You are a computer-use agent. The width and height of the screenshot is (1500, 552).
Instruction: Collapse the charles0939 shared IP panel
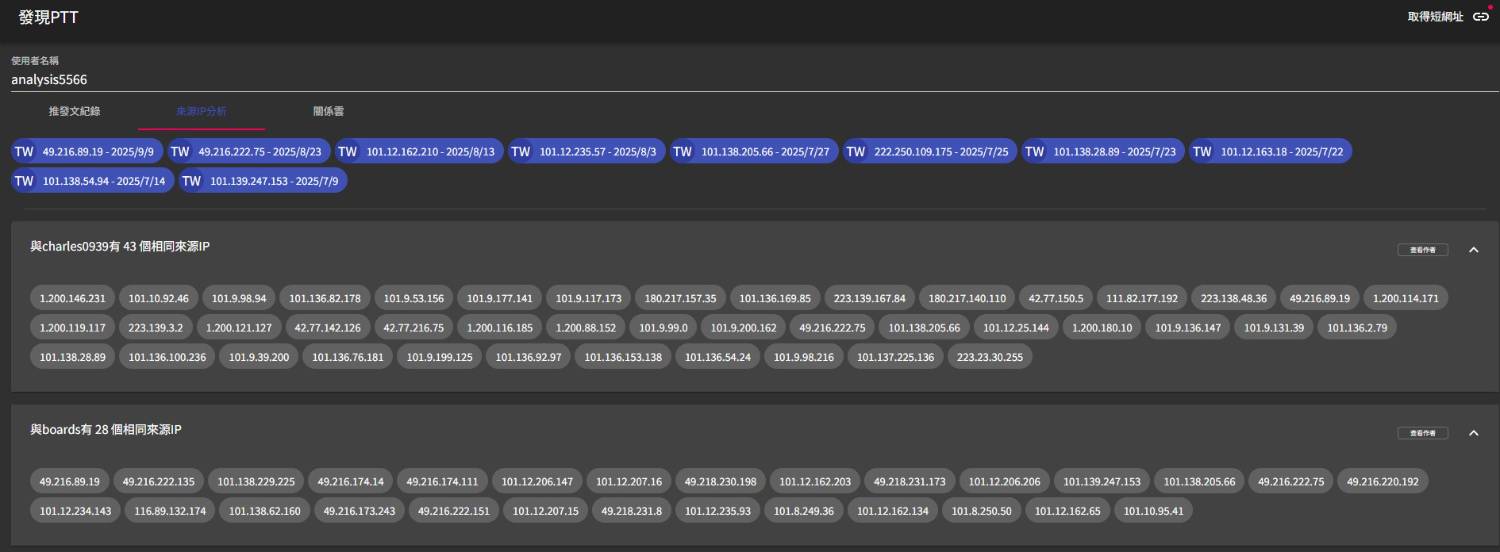click(x=1473, y=250)
